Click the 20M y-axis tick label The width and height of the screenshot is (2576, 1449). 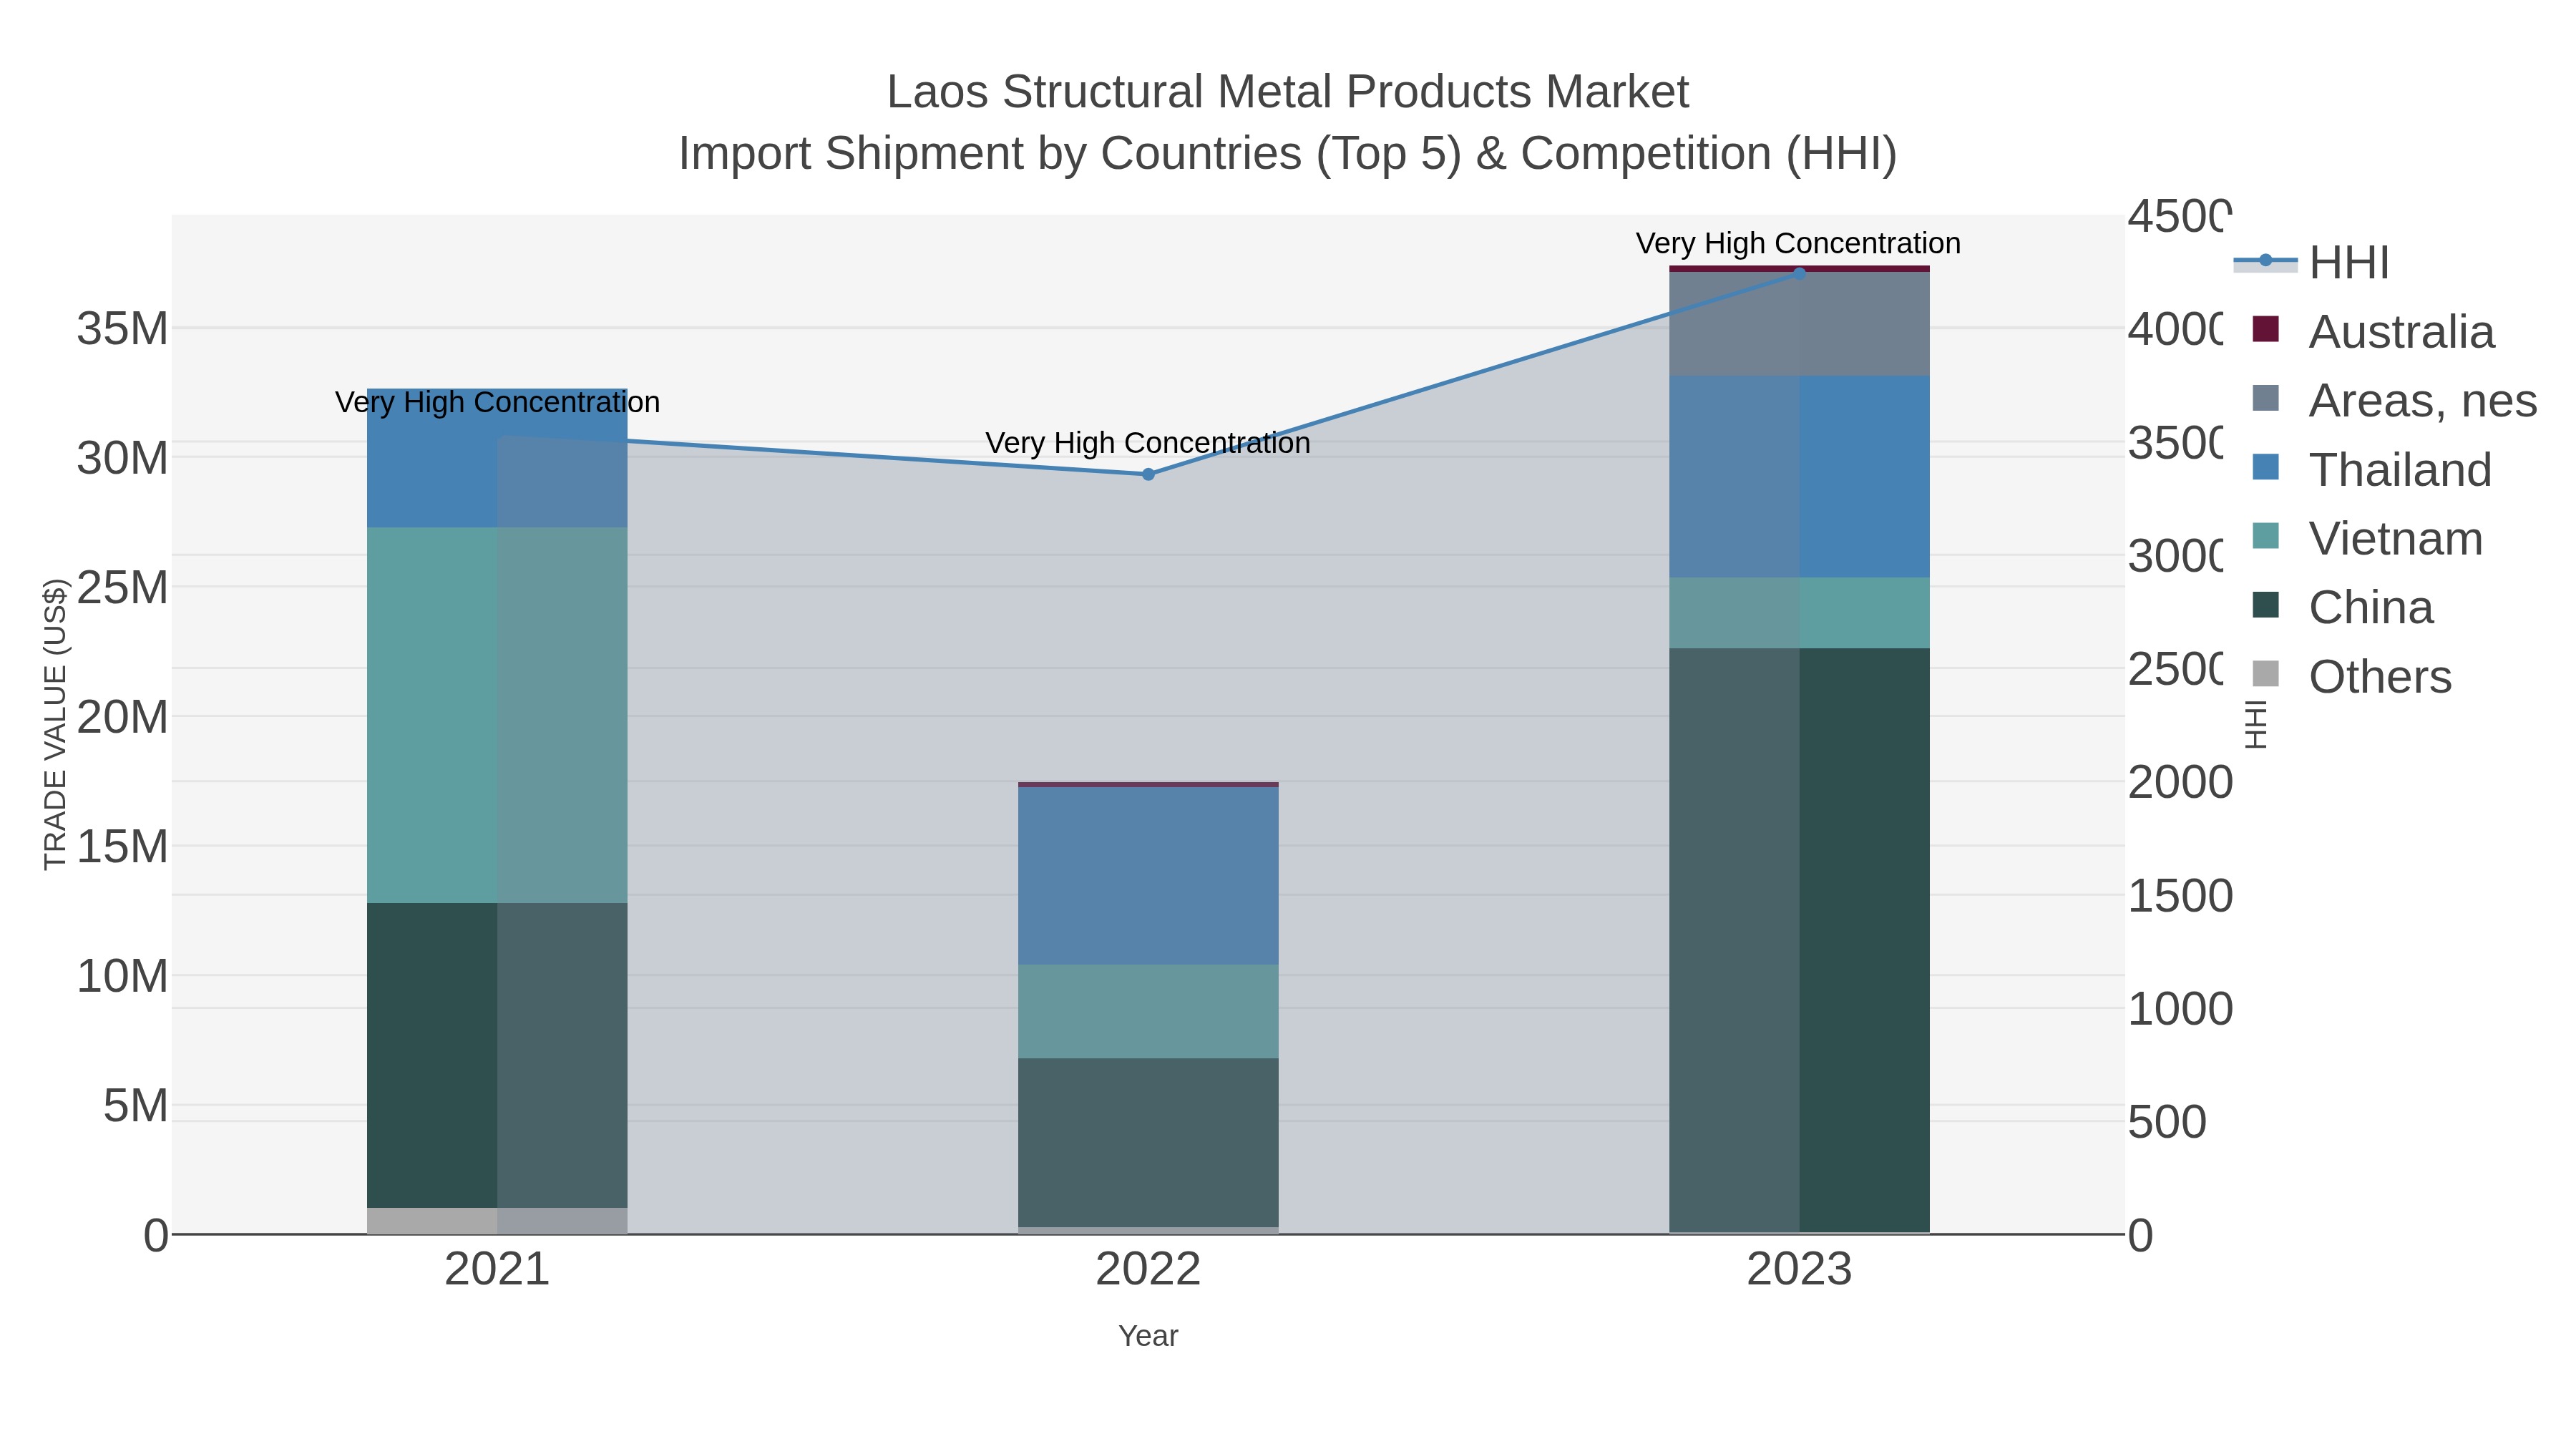(x=123, y=717)
